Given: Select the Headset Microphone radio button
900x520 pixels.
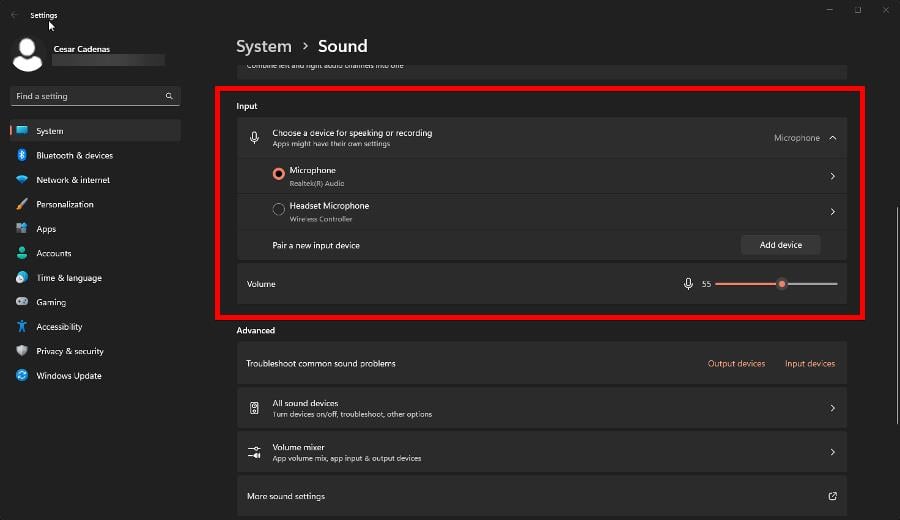Looking at the screenshot, I should [278, 209].
